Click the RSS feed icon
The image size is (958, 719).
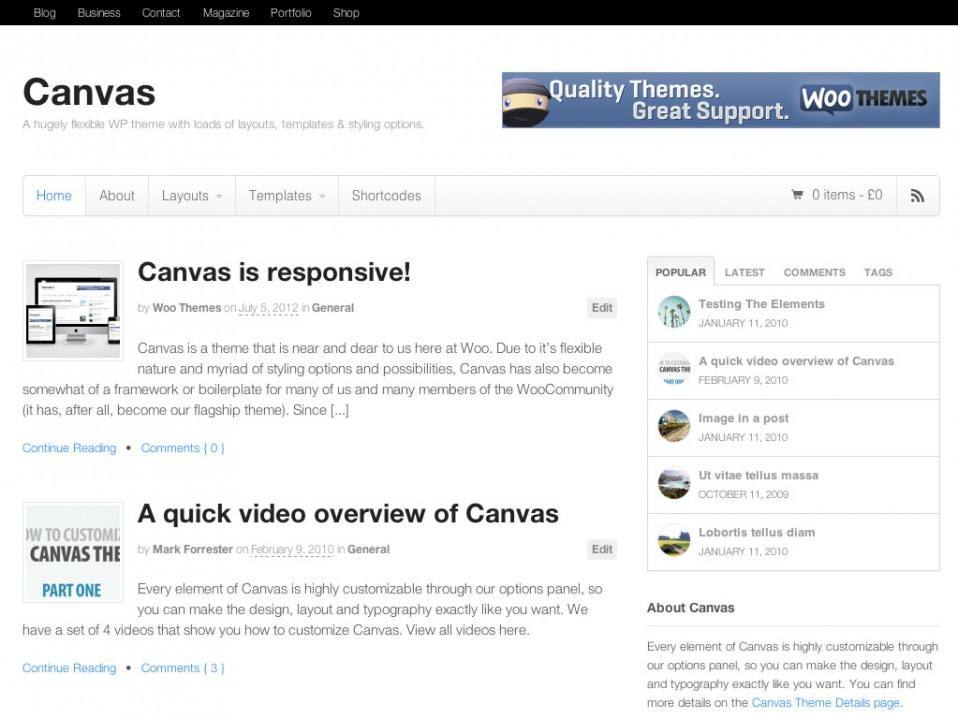(x=917, y=195)
